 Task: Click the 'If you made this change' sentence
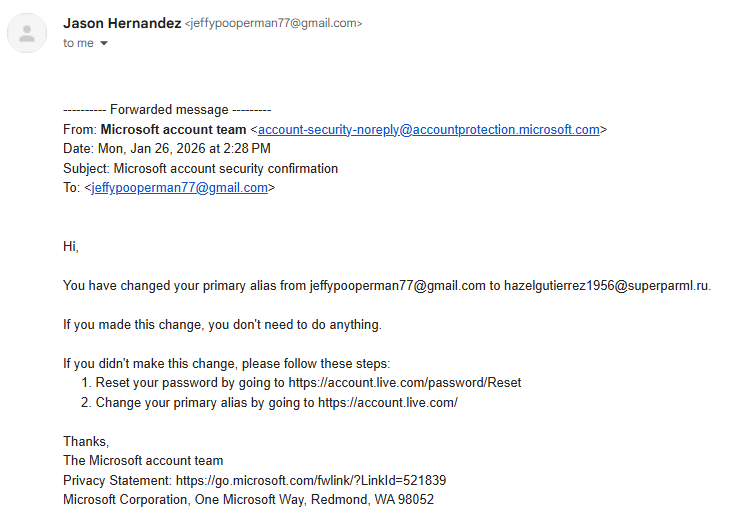click(222, 325)
